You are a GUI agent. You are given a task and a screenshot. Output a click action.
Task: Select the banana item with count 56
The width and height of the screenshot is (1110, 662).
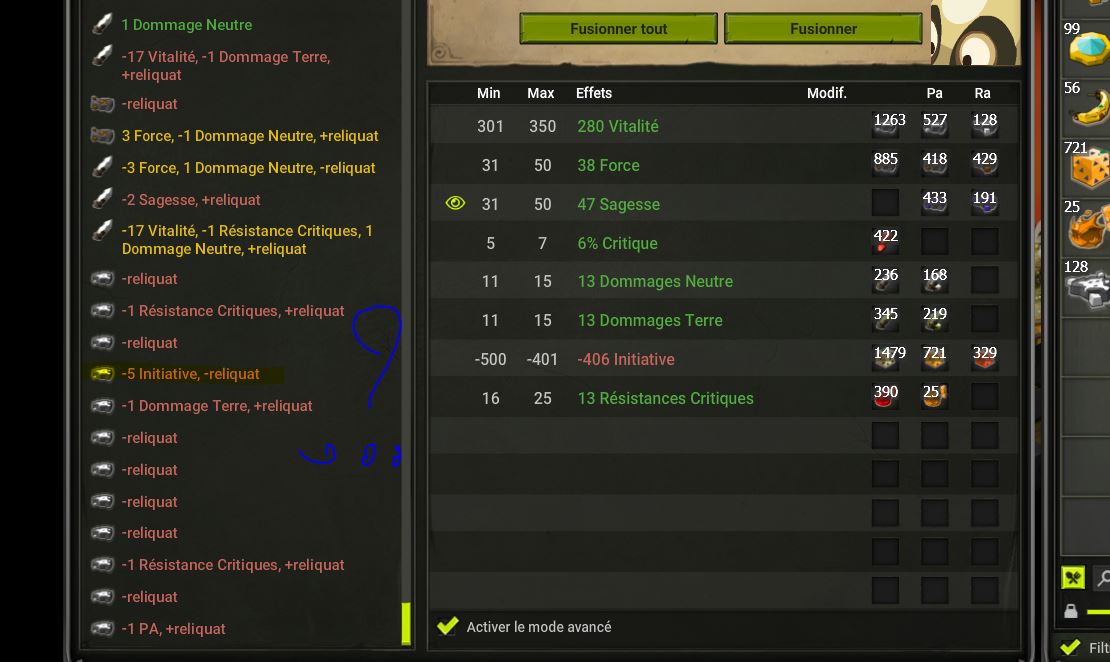1087,103
